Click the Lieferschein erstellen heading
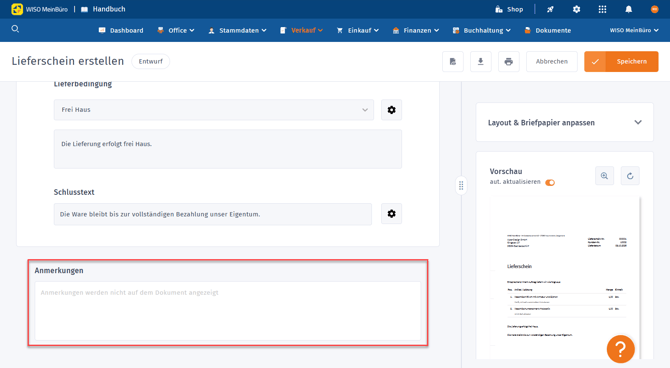The image size is (670, 368). click(68, 61)
